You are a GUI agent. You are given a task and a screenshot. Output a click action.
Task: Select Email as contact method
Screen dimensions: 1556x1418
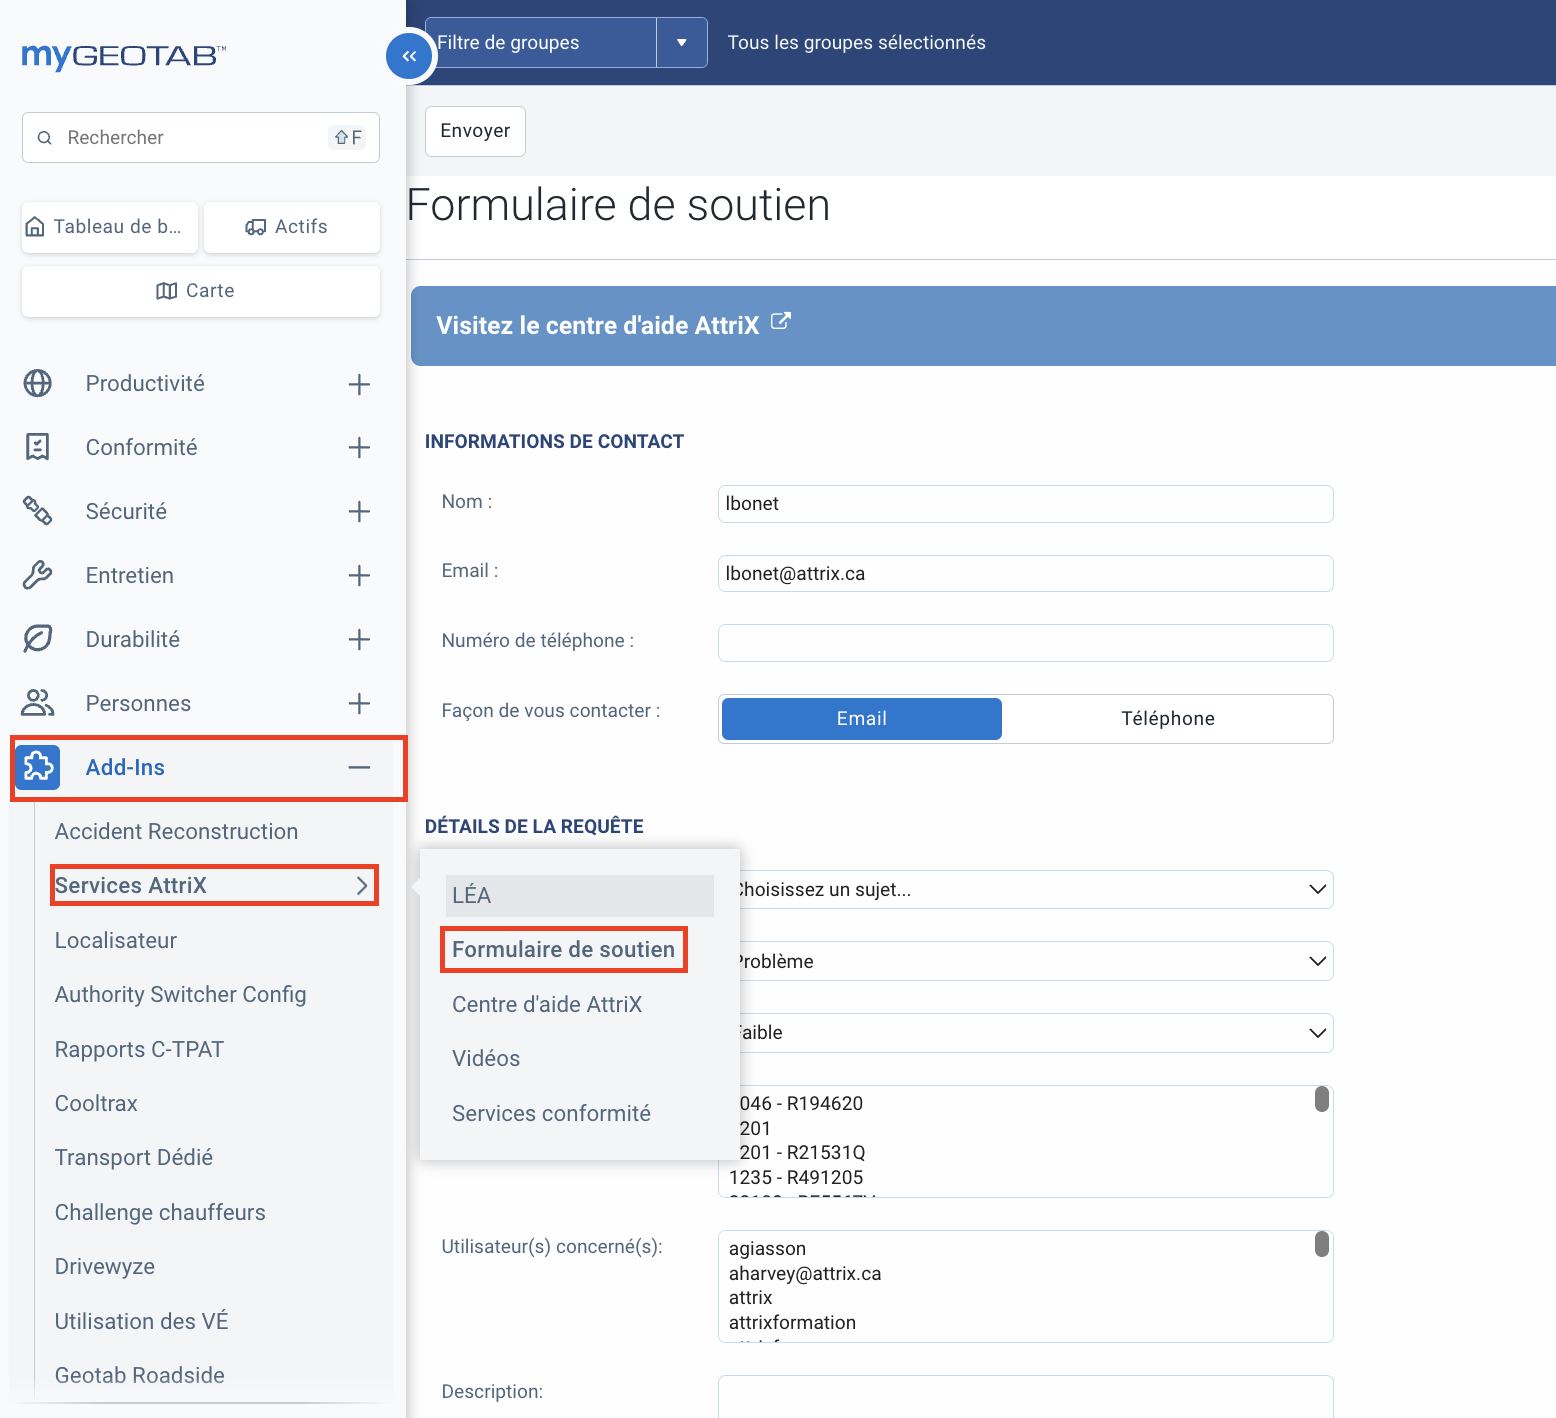(x=861, y=719)
